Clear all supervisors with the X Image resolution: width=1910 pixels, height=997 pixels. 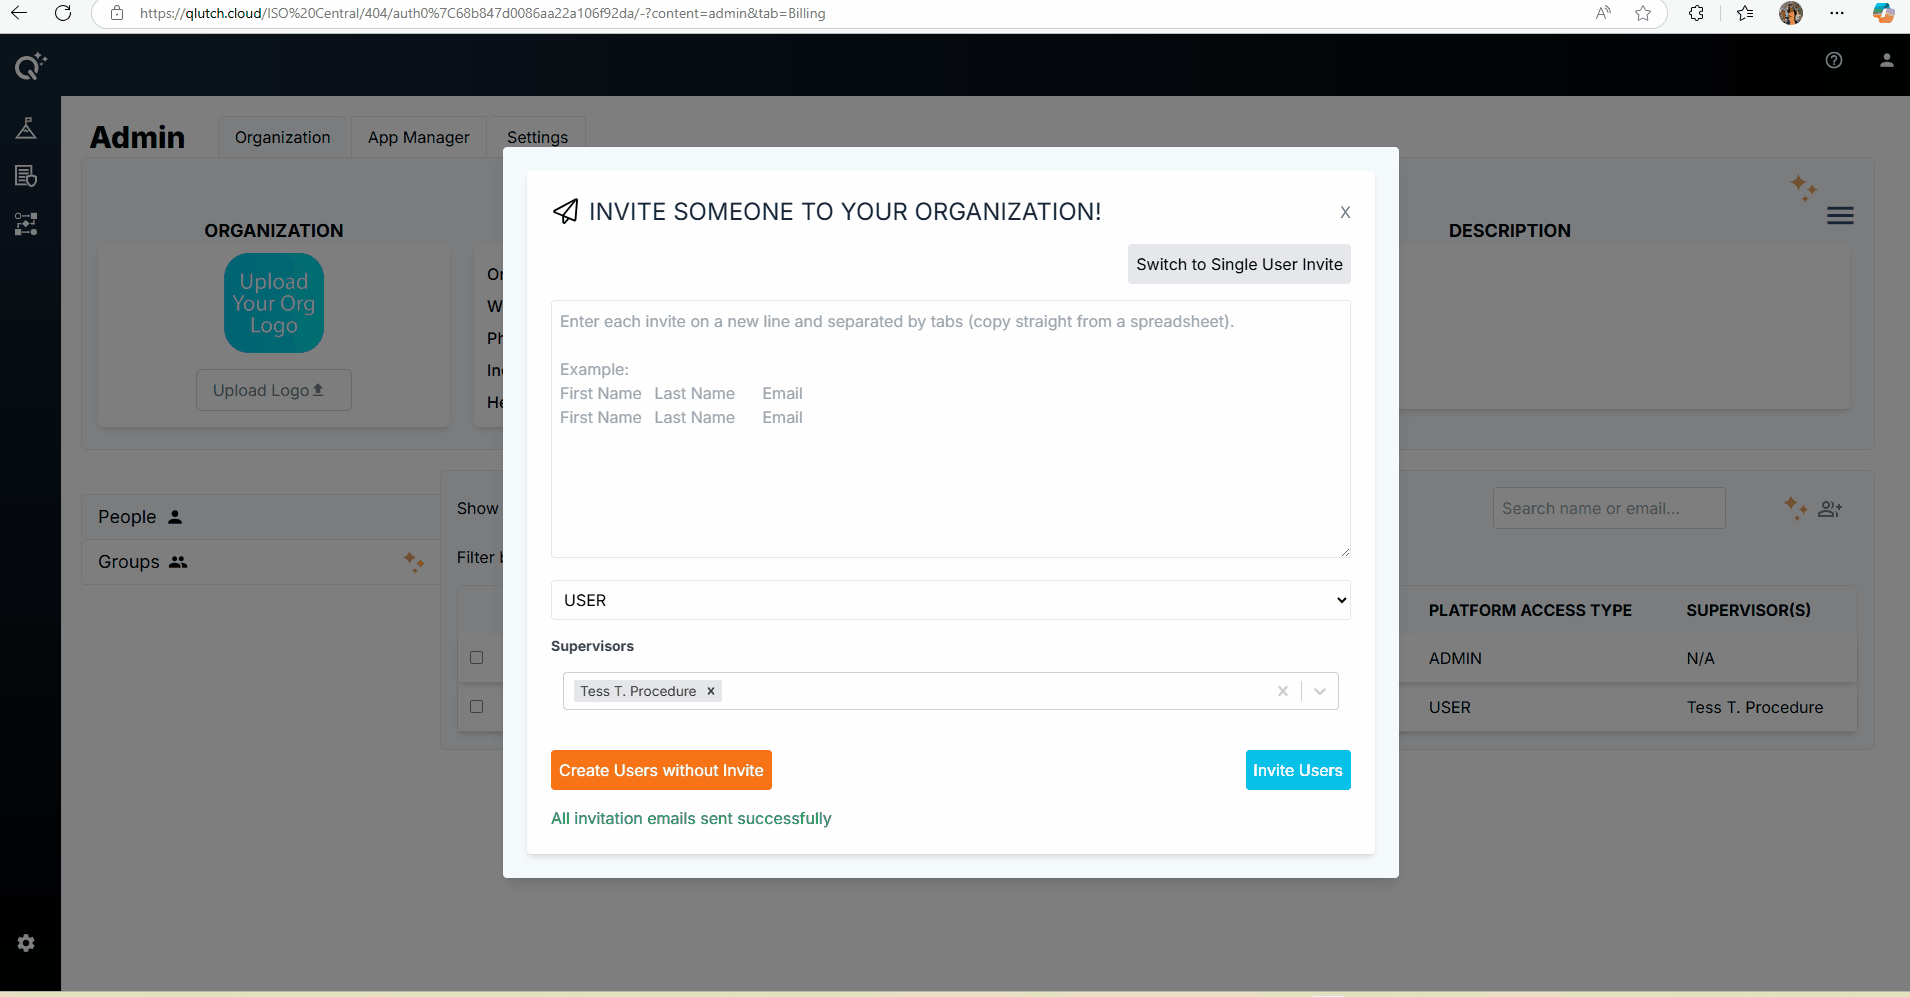click(1282, 691)
